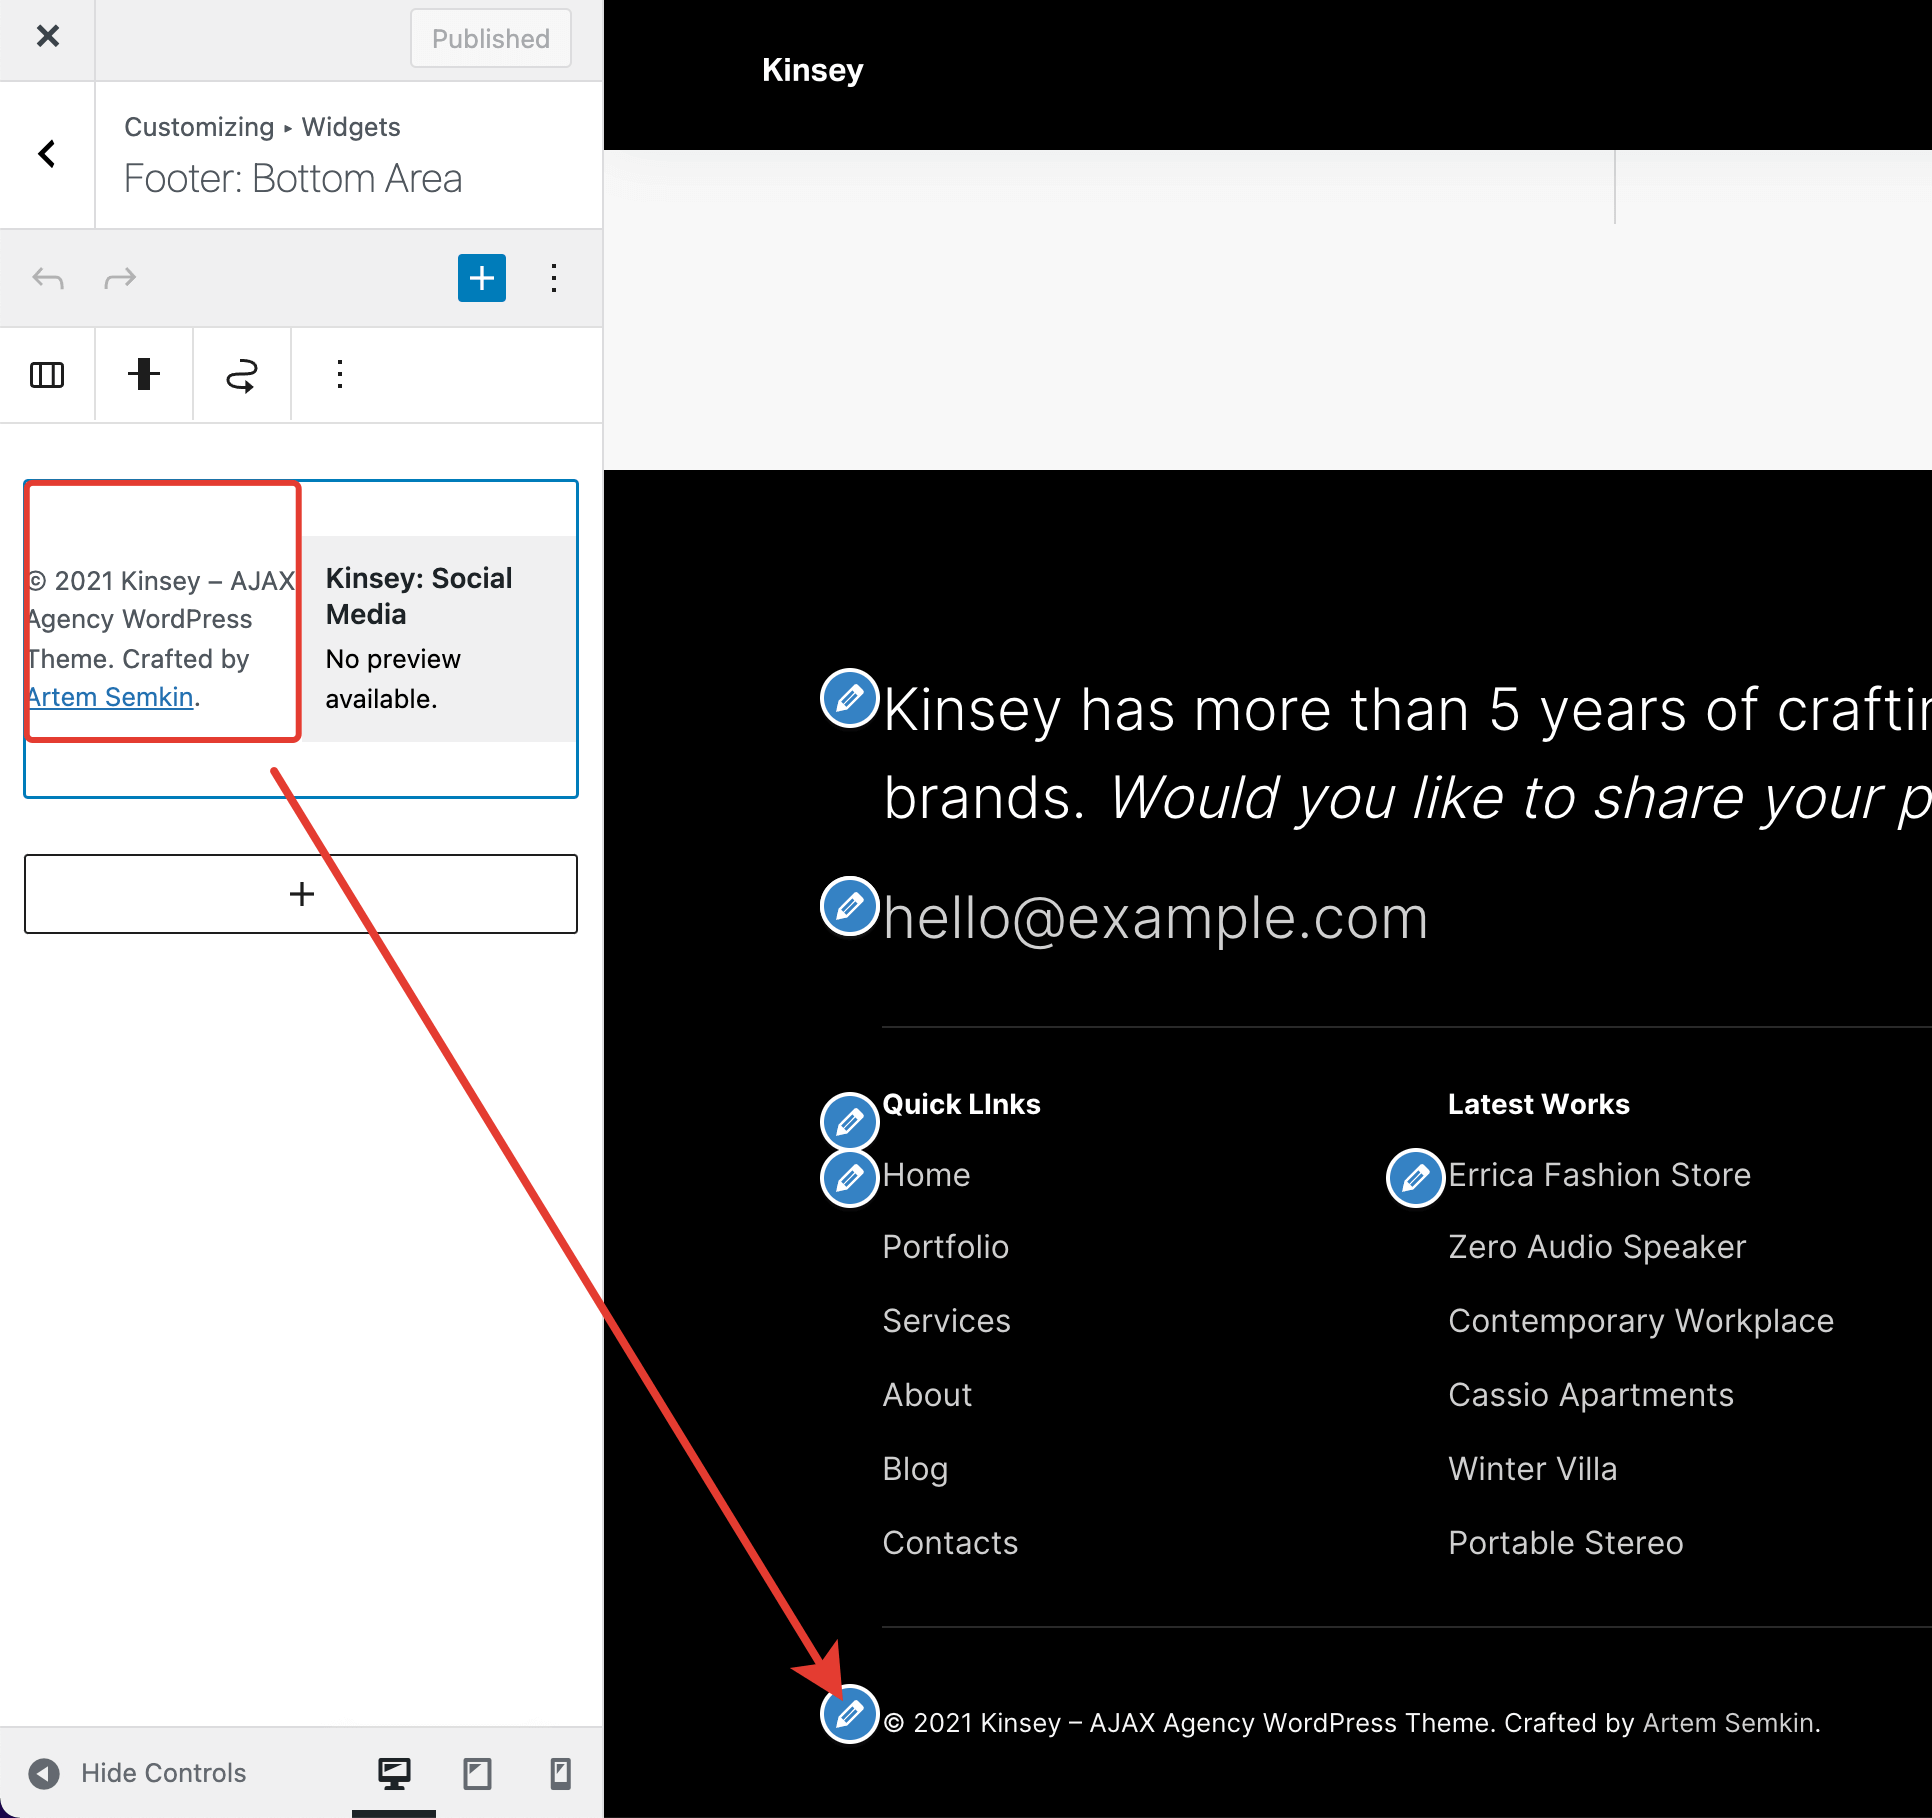The width and height of the screenshot is (1932, 1818).
Task: Switch to tablet preview mode
Action: click(x=477, y=1773)
